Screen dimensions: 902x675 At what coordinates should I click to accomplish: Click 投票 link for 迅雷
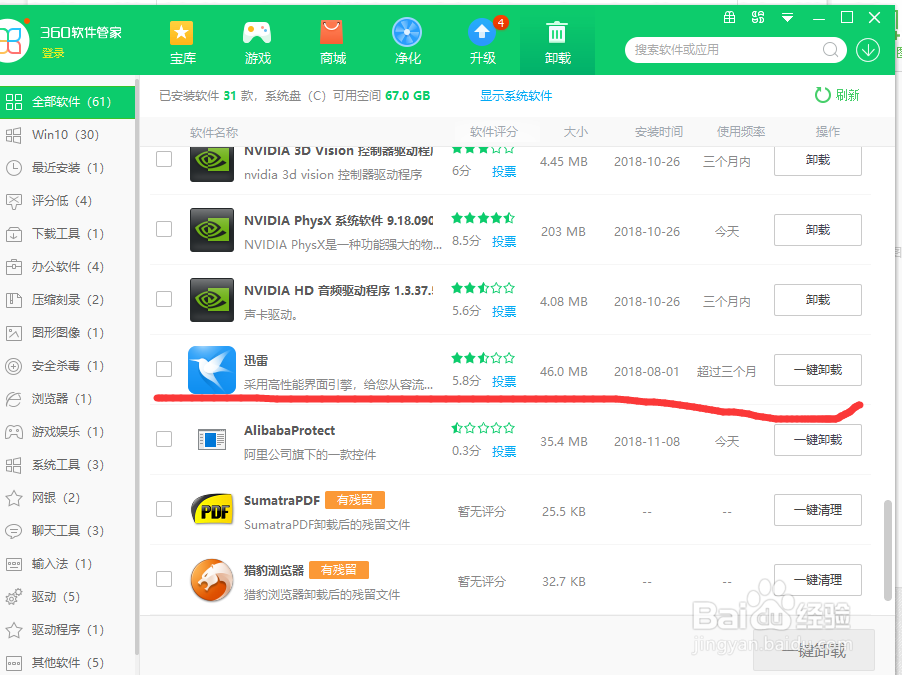(504, 382)
